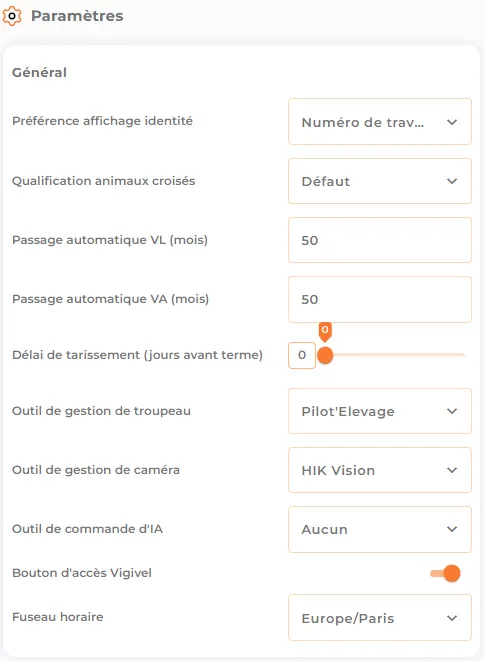Open the Outil de gestion de troupeau dropdown

pos(379,411)
